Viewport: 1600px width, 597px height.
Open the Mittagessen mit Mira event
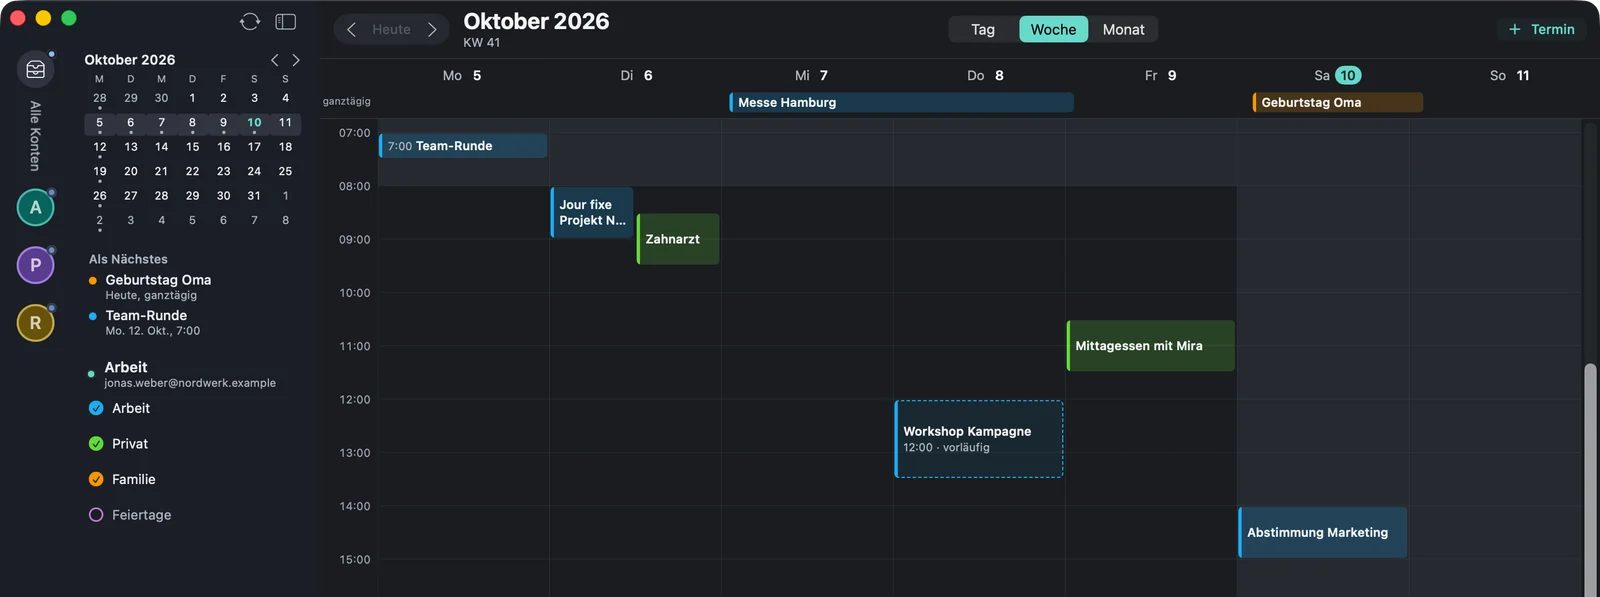click(1151, 346)
